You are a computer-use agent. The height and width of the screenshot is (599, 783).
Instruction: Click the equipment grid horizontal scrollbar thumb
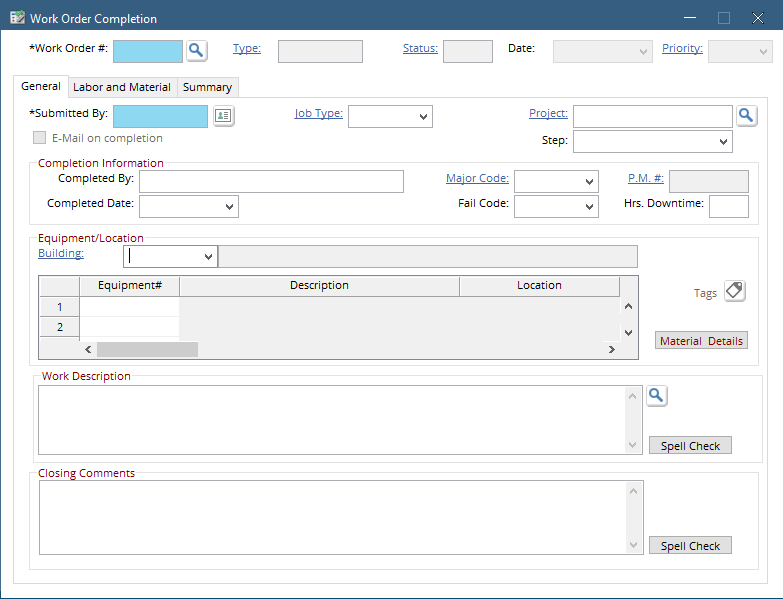147,349
